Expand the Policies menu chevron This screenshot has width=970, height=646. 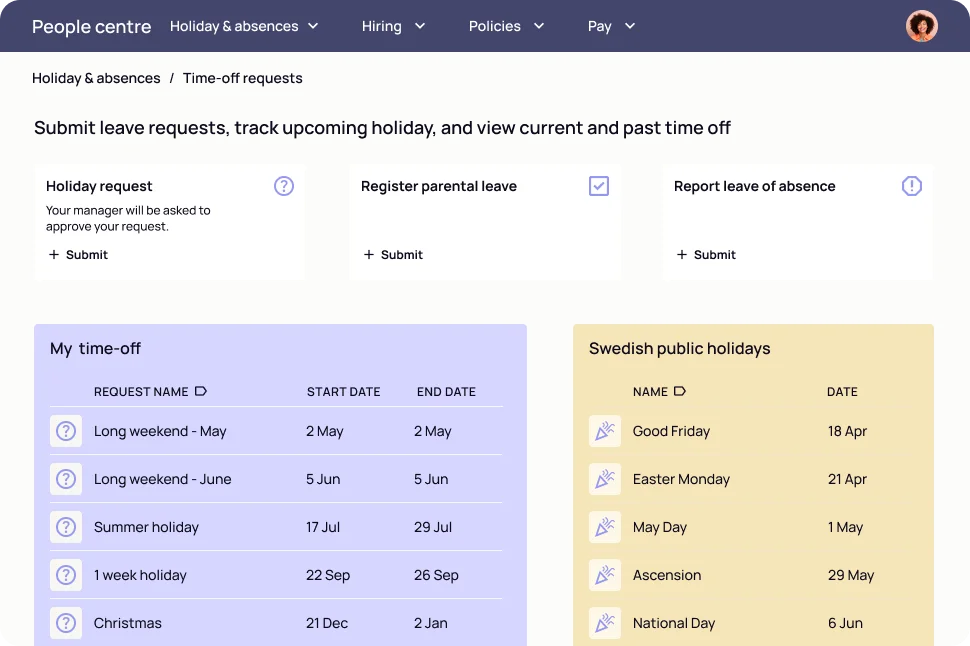[539, 26]
